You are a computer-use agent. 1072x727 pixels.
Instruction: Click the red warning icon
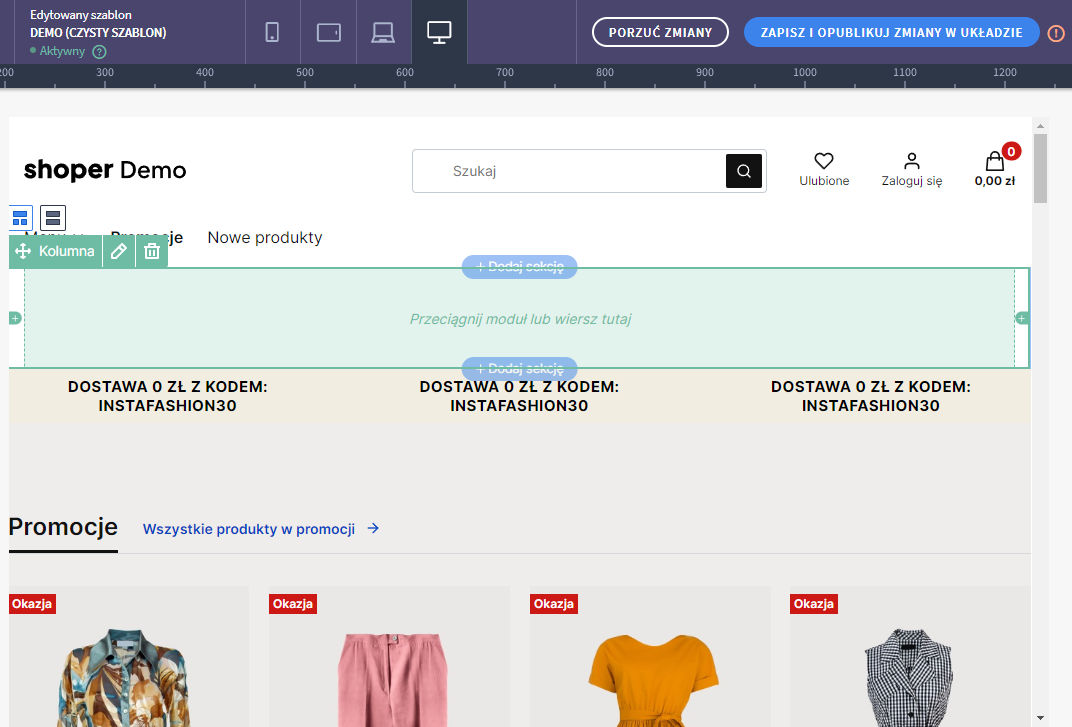tap(1056, 33)
